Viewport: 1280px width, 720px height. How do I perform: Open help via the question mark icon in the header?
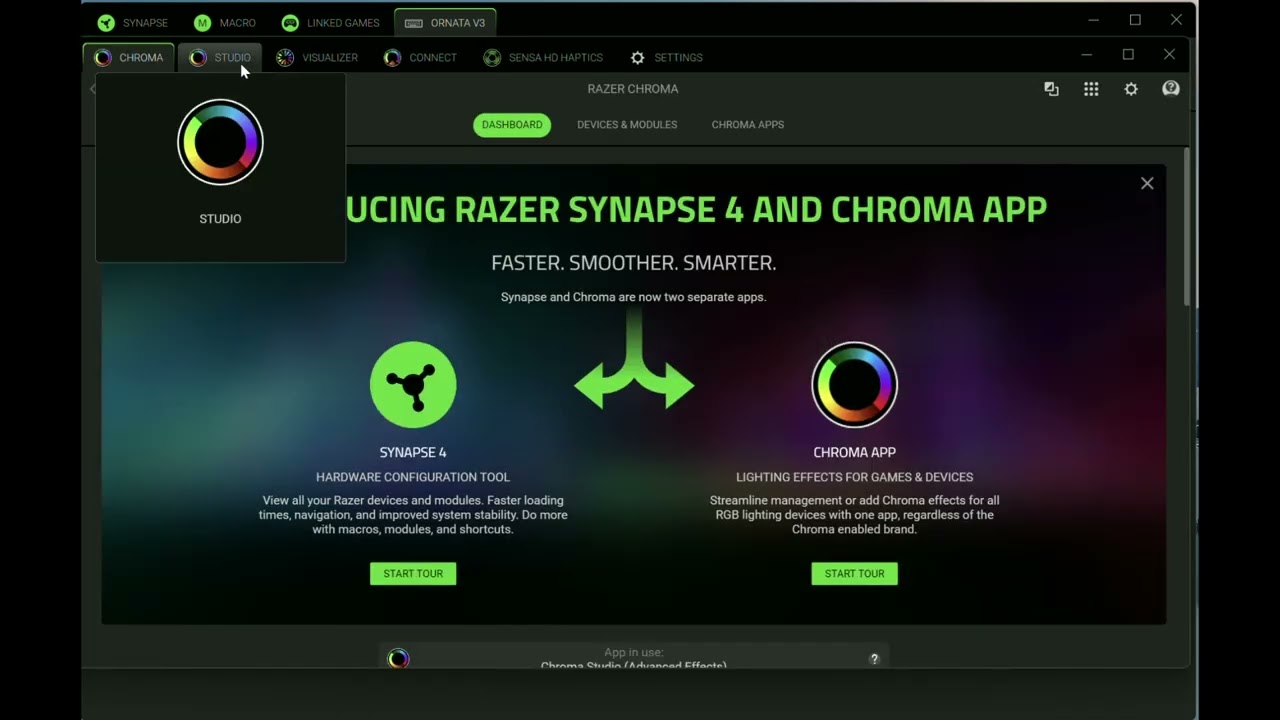(x=1171, y=89)
